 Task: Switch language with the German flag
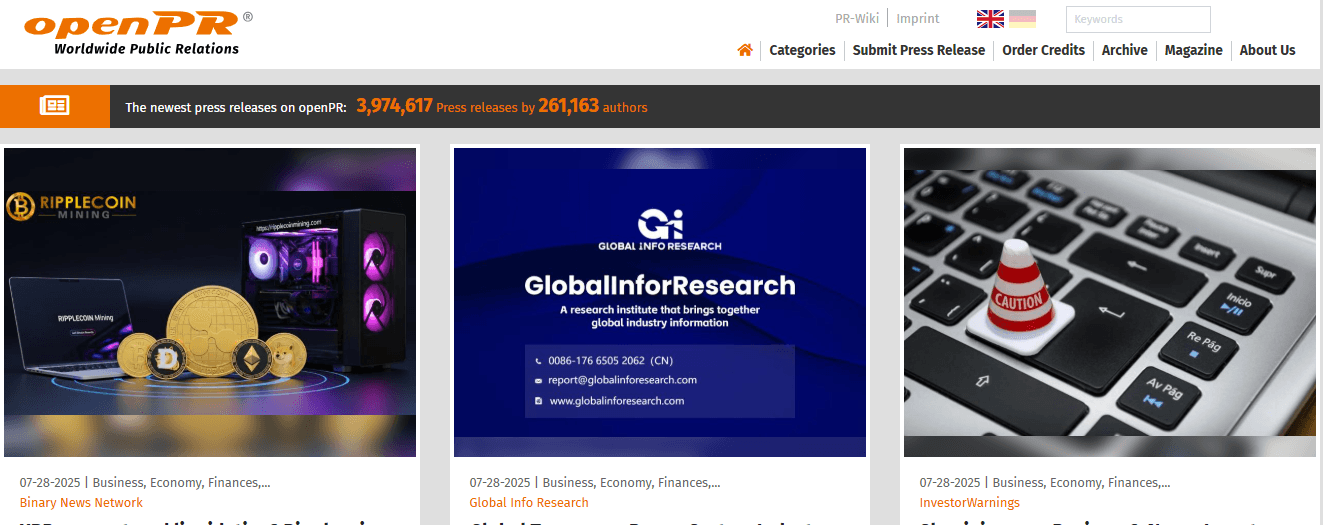pos(1022,19)
